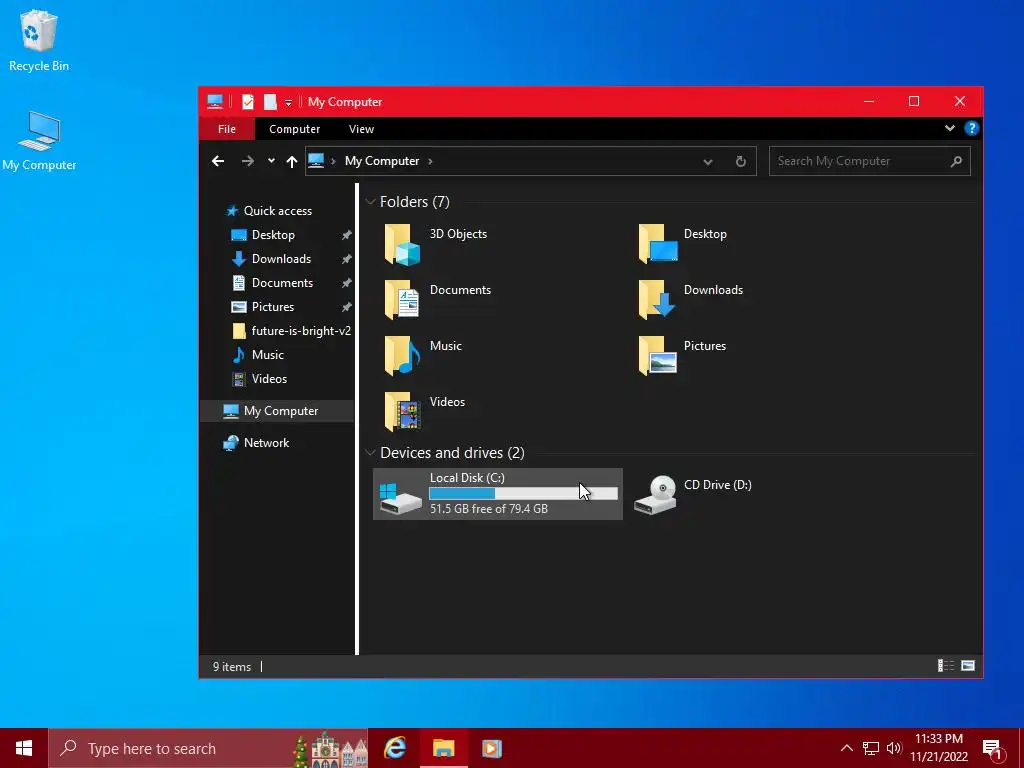Minimize the My Computer window

click(x=869, y=101)
